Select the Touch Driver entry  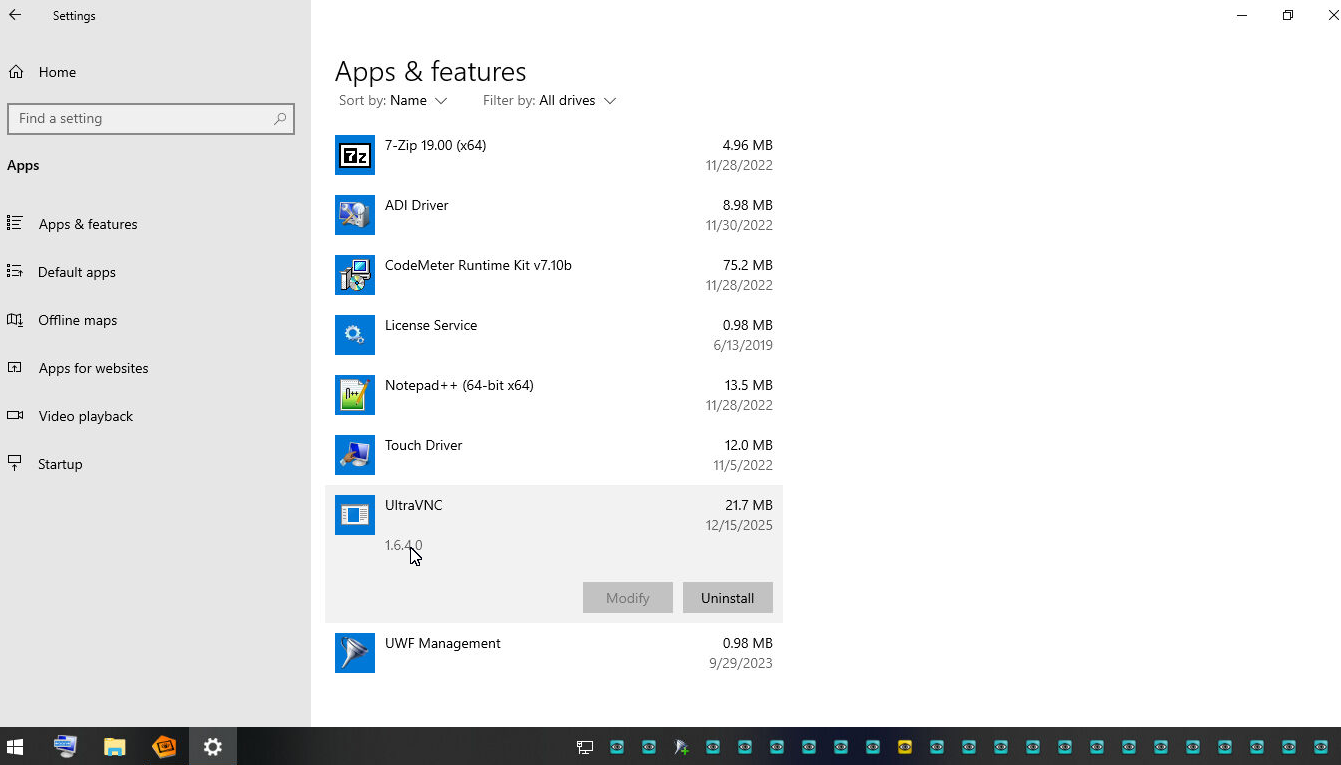coord(554,455)
